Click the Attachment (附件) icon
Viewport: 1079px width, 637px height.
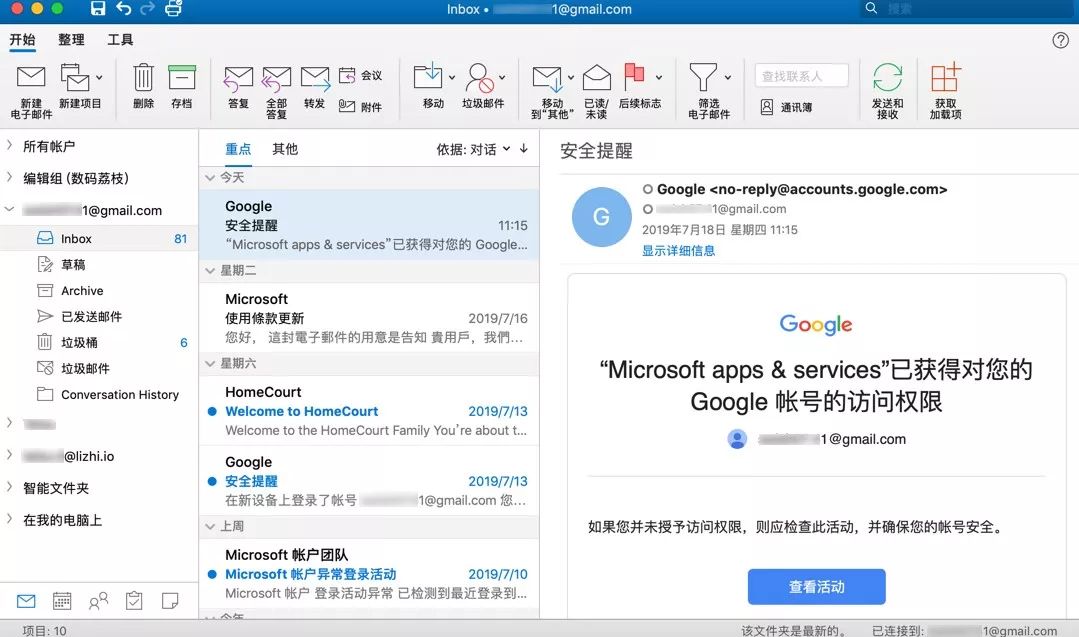(x=348, y=107)
